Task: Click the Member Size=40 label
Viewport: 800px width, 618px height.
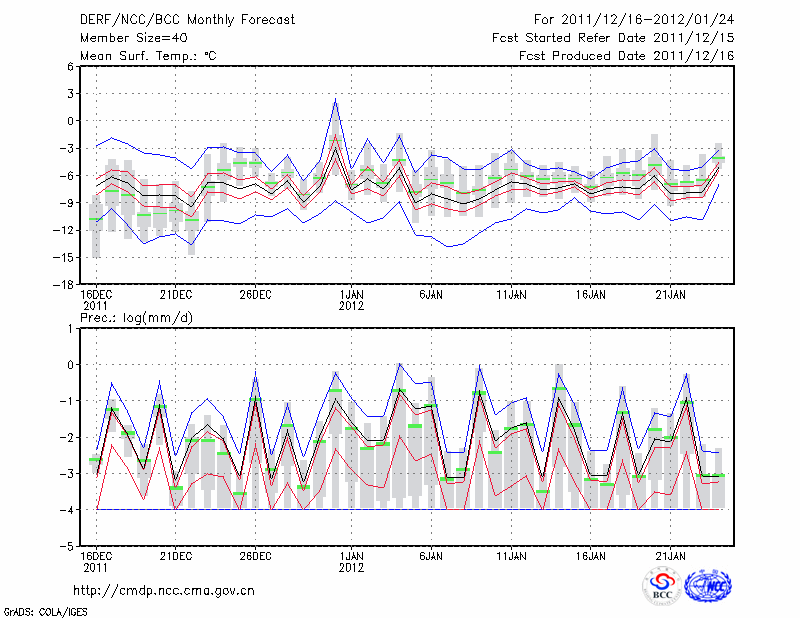Action: coord(126,38)
